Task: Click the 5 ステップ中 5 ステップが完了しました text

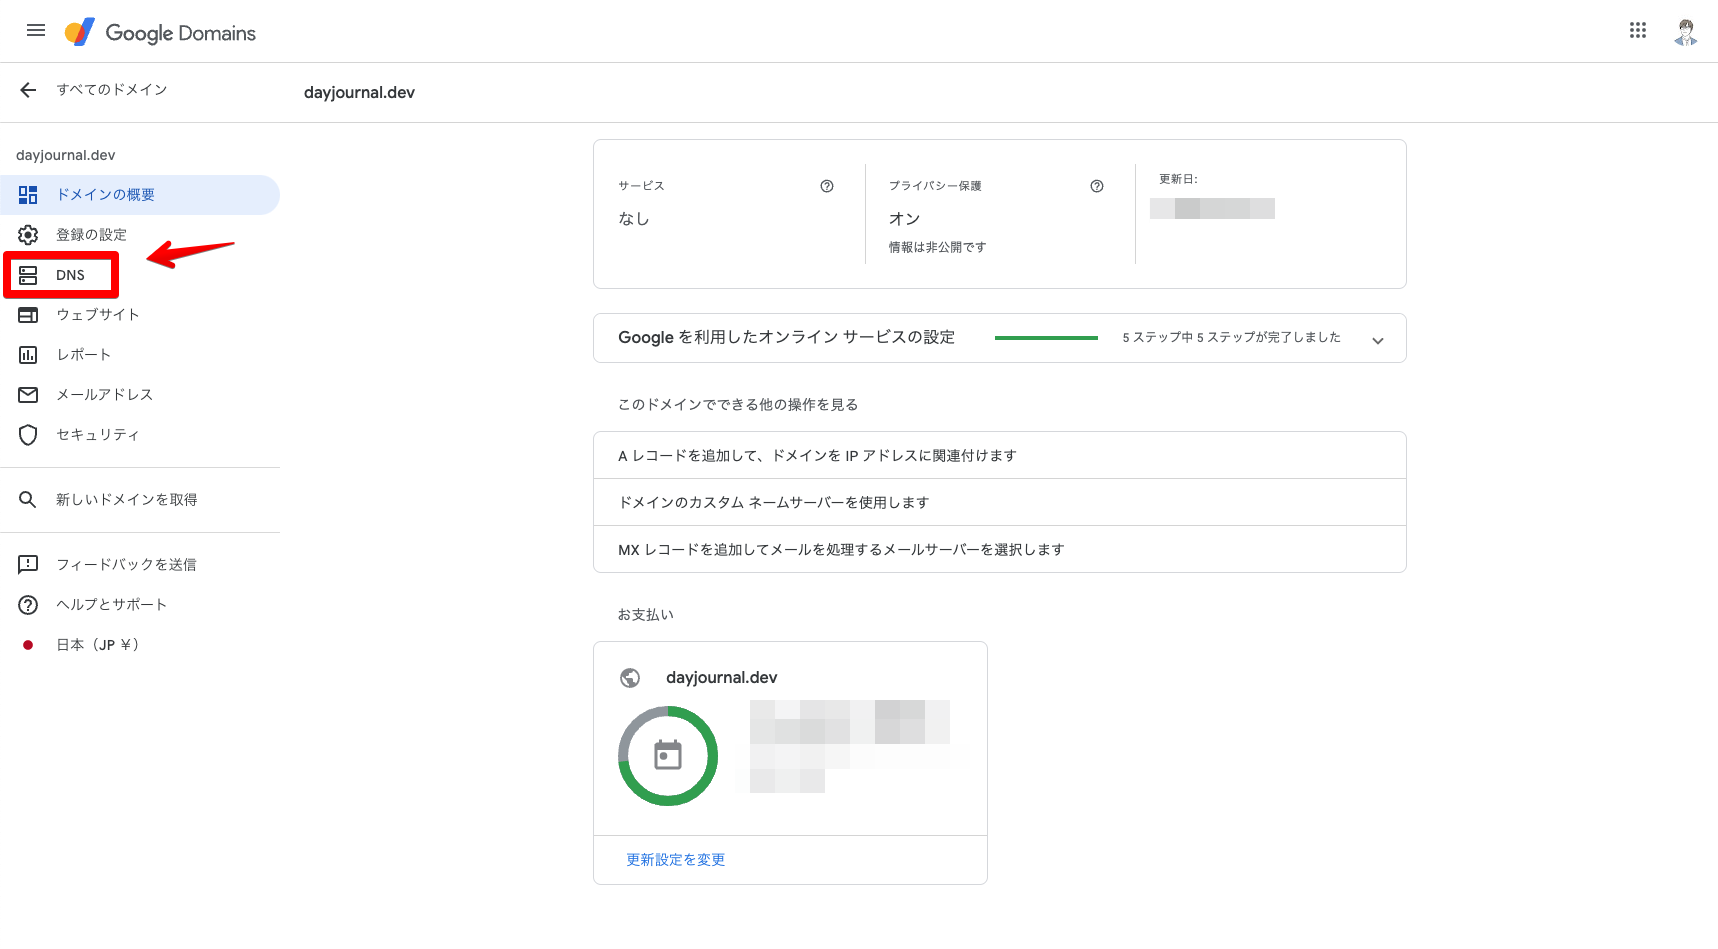Action: (1231, 338)
